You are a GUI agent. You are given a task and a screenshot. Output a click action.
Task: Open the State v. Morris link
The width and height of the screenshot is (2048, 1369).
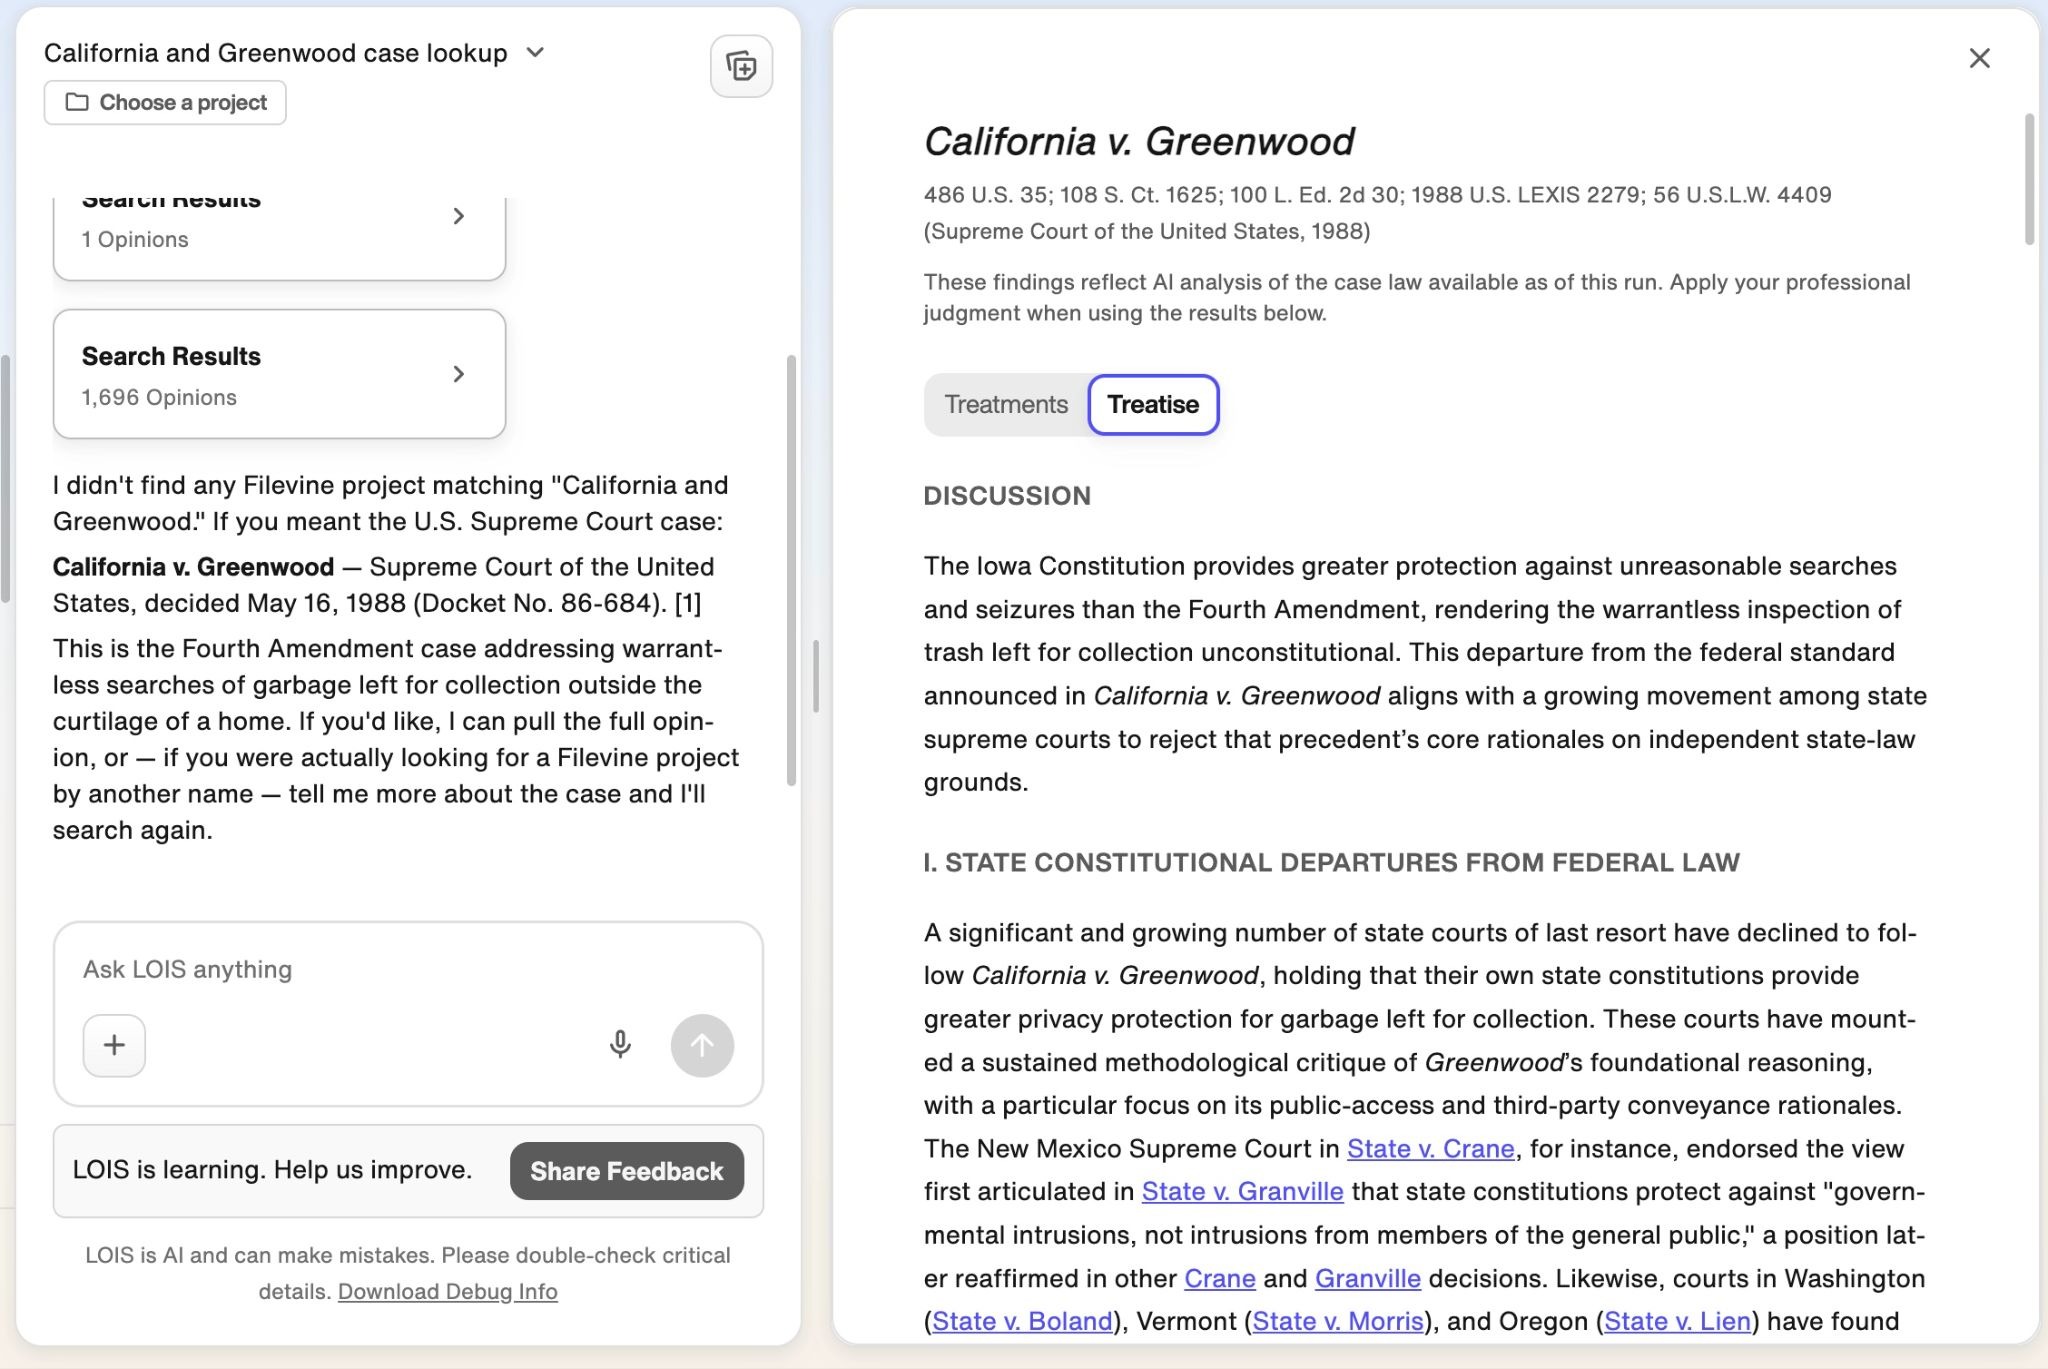click(x=1337, y=1321)
